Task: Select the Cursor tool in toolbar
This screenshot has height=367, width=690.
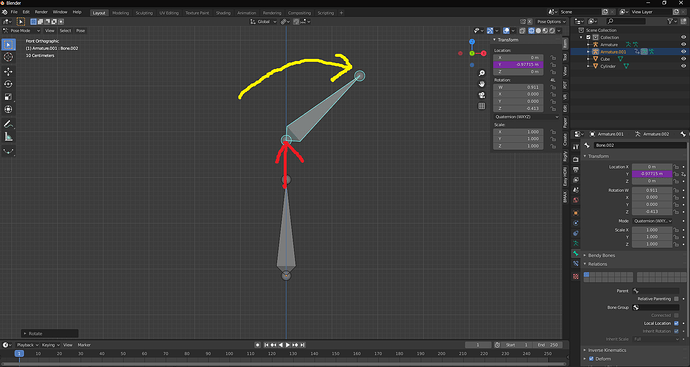Action: pos(8,57)
